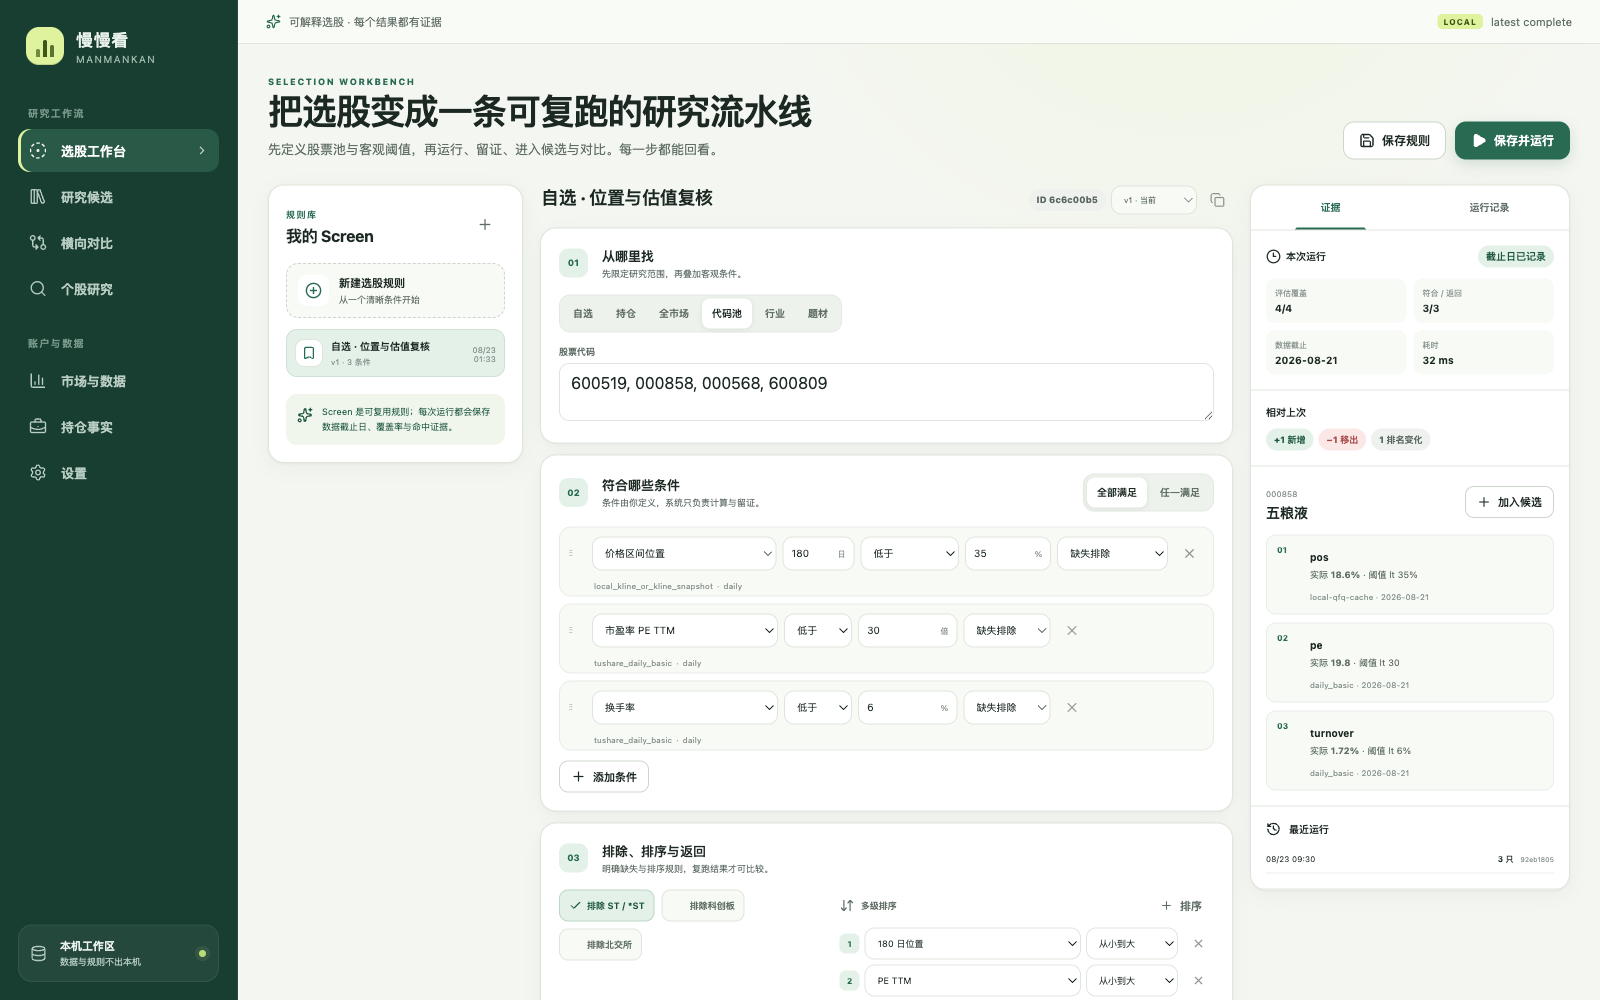This screenshot has height=1000, width=1600.
Task: Choose 全部满足 condition mode
Action: click(1117, 492)
